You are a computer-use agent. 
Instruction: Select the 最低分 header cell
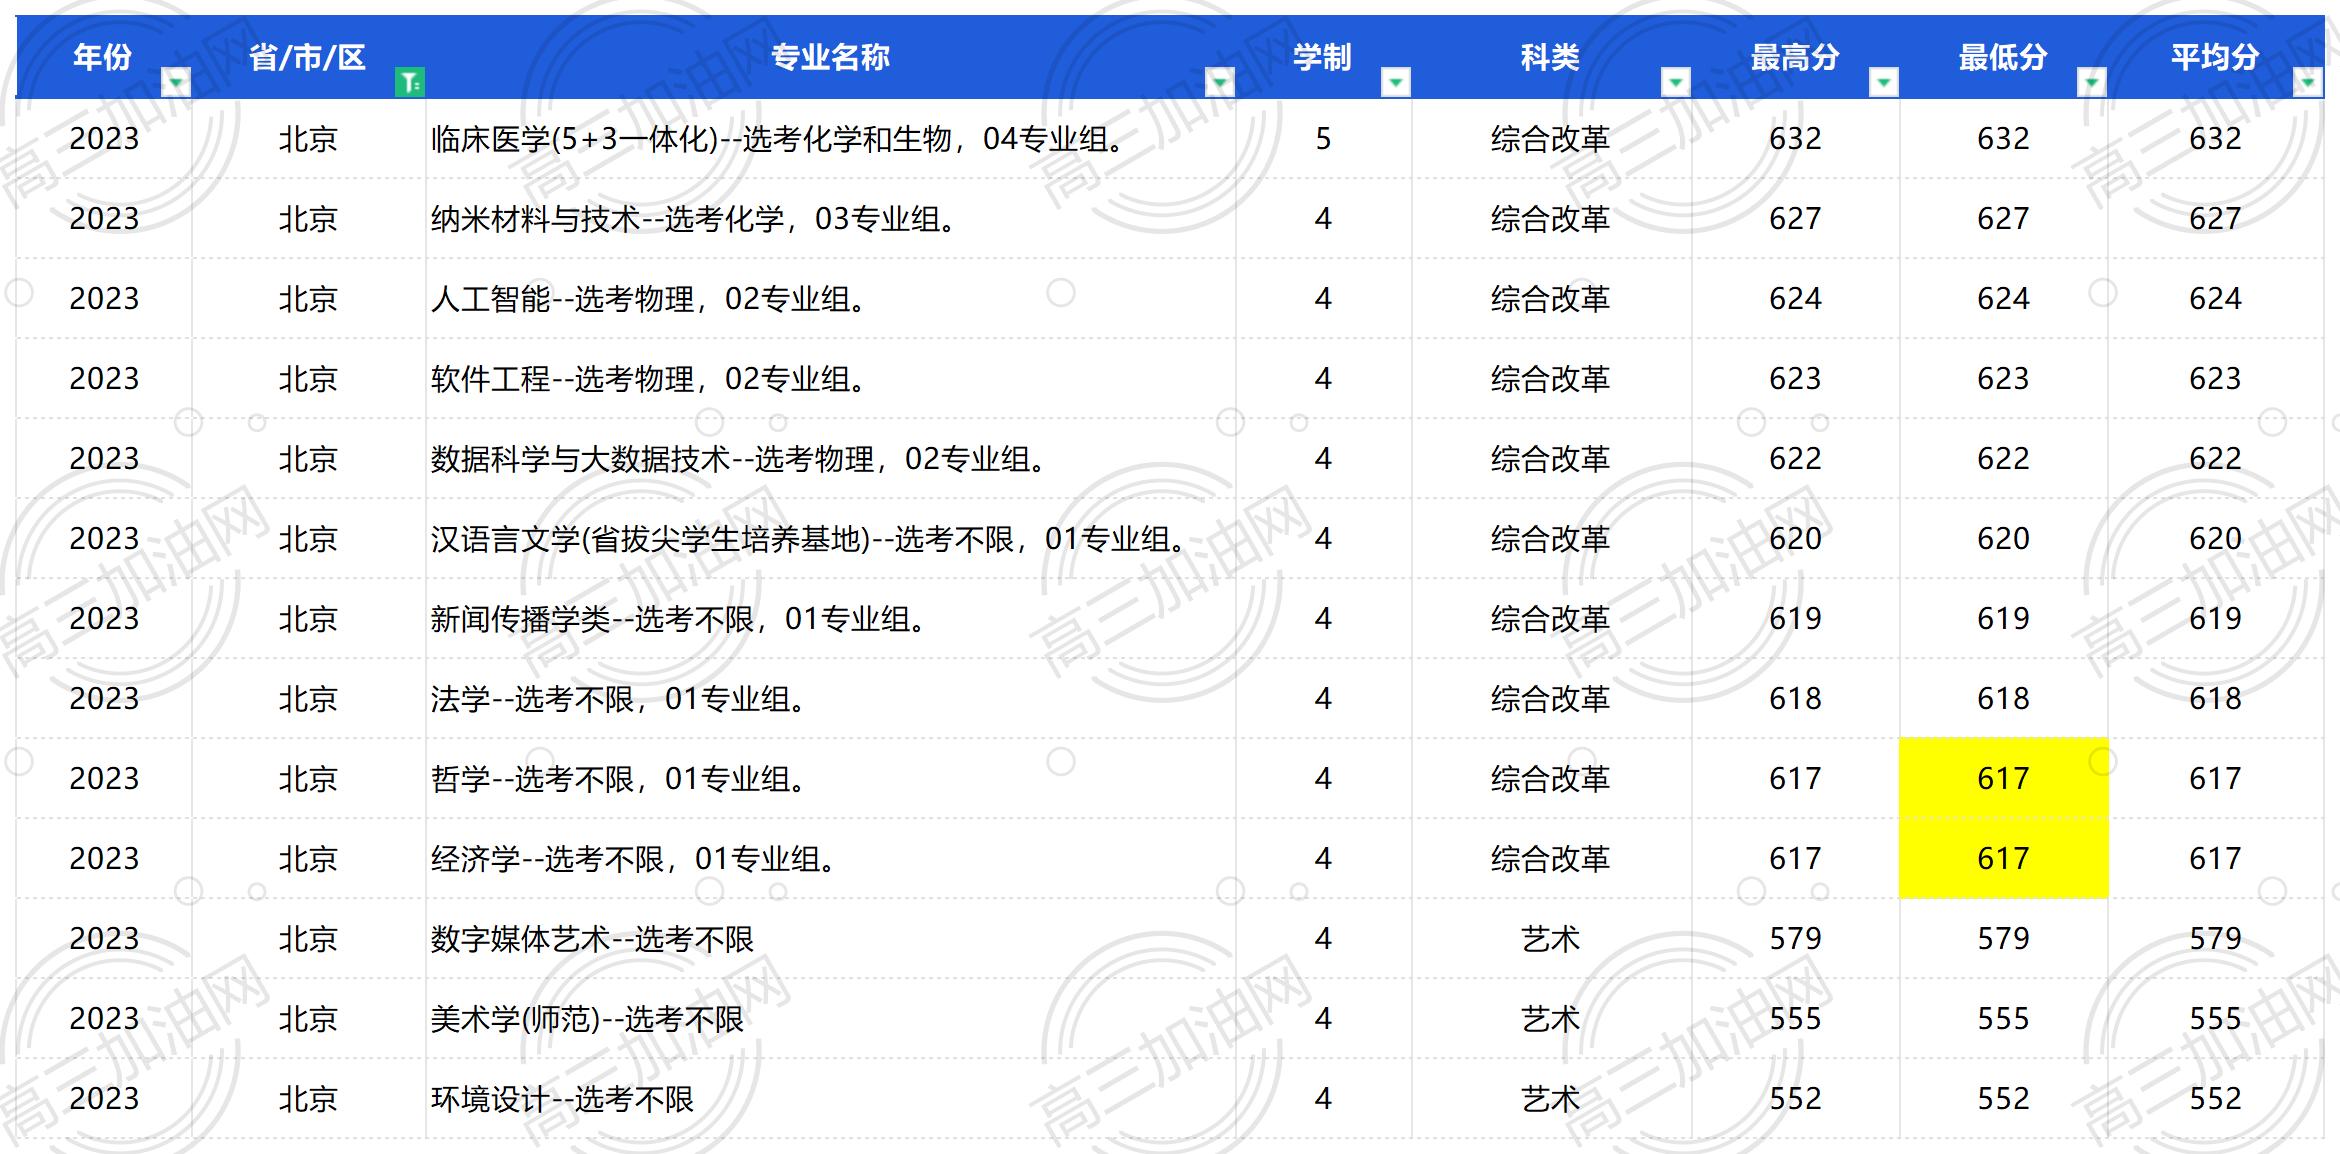tap(2004, 57)
